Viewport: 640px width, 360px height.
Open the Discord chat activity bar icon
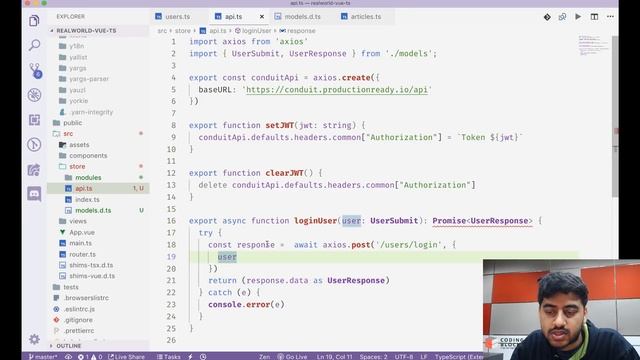click(34, 194)
